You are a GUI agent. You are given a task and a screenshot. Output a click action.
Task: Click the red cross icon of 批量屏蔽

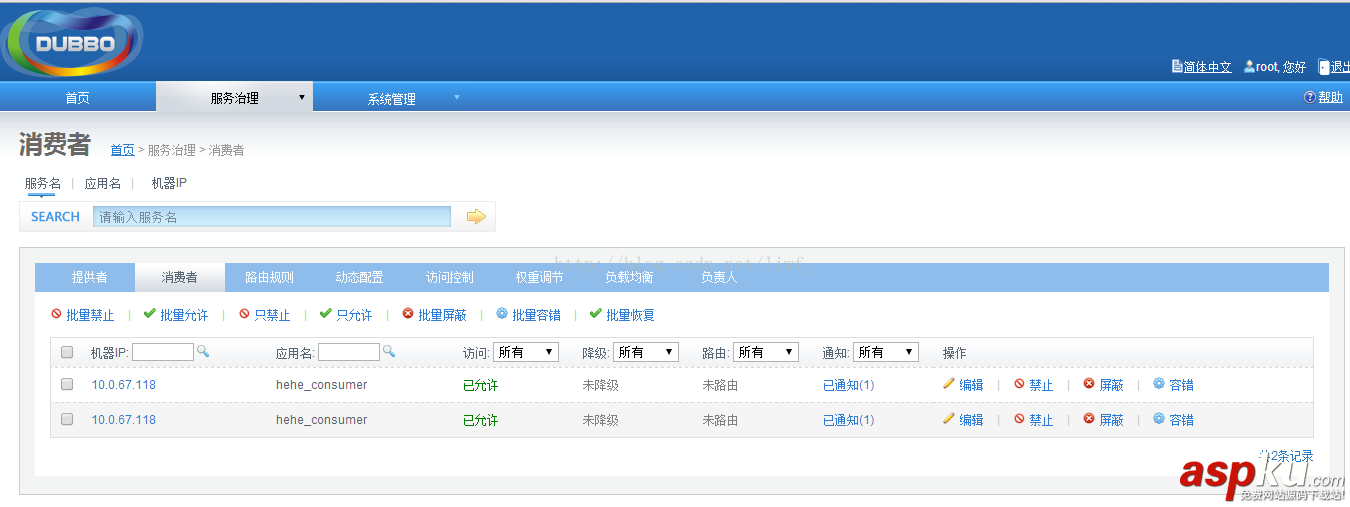click(x=408, y=314)
